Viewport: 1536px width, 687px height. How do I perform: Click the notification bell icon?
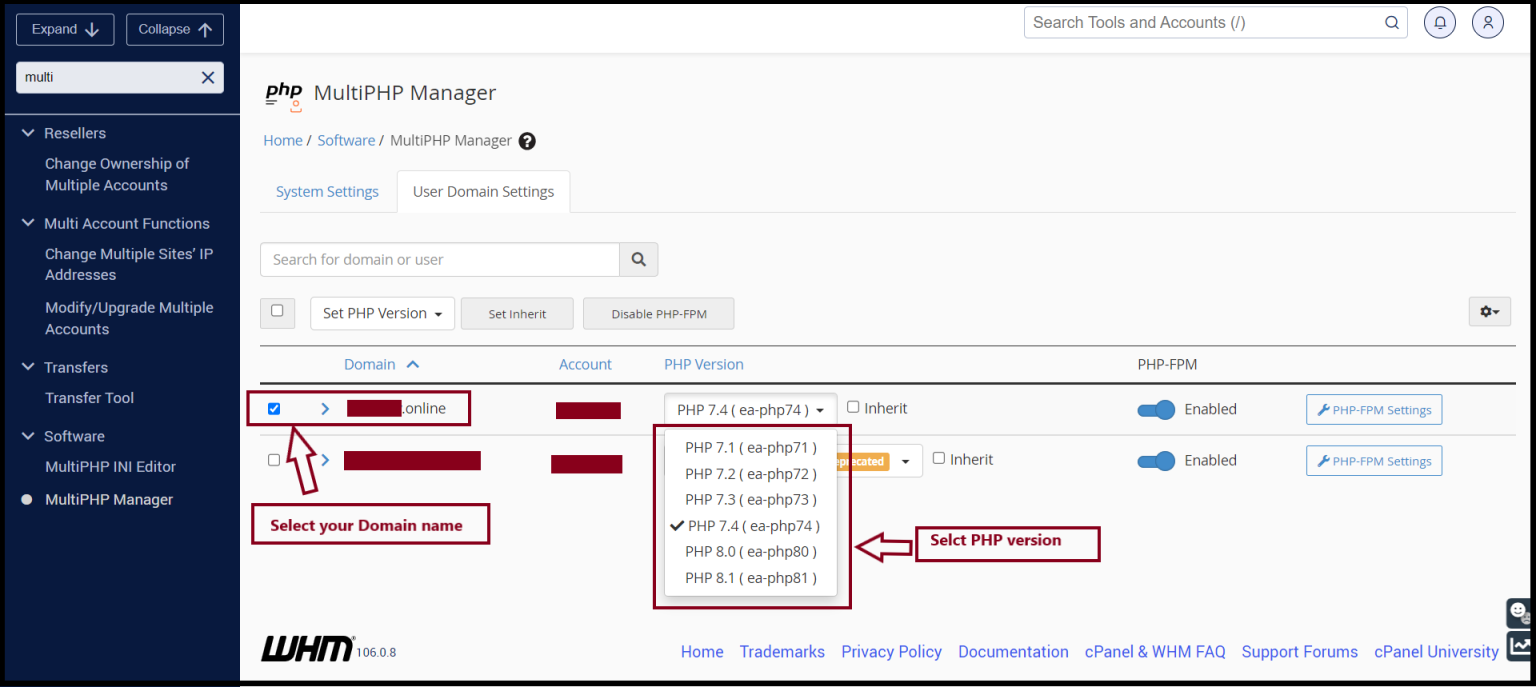pos(1439,22)
